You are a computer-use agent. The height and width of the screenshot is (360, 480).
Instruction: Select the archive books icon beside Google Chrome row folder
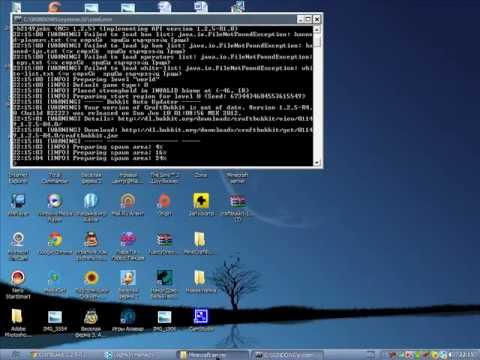164,239
